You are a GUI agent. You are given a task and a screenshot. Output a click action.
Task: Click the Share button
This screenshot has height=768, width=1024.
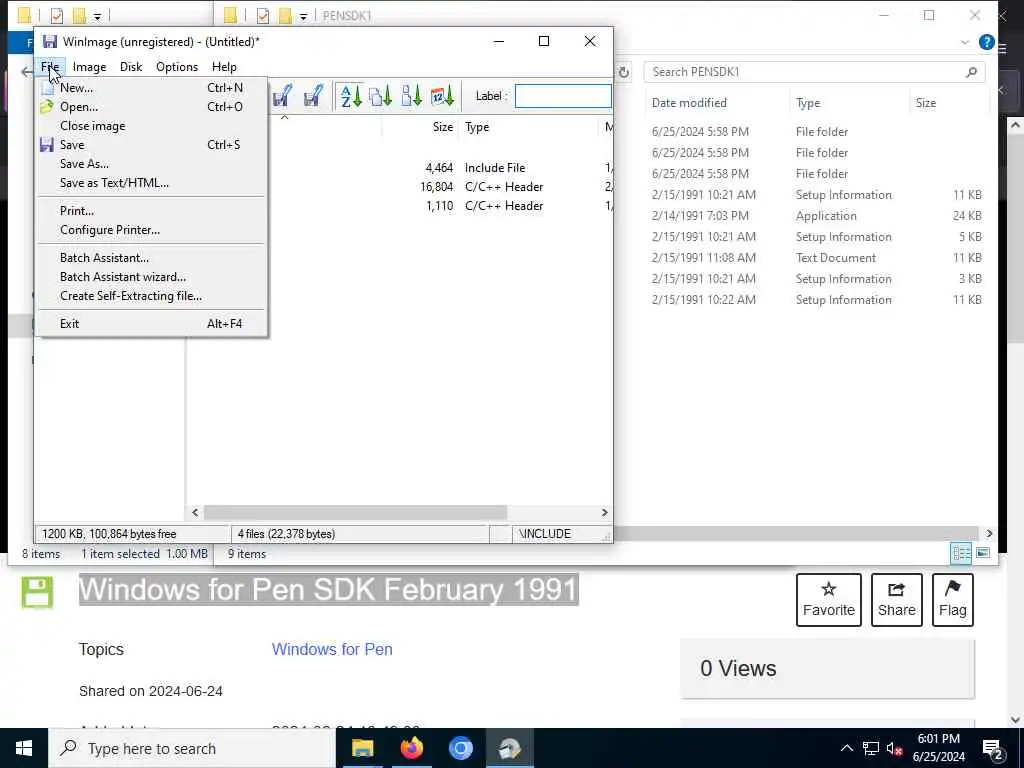point(897,600)
